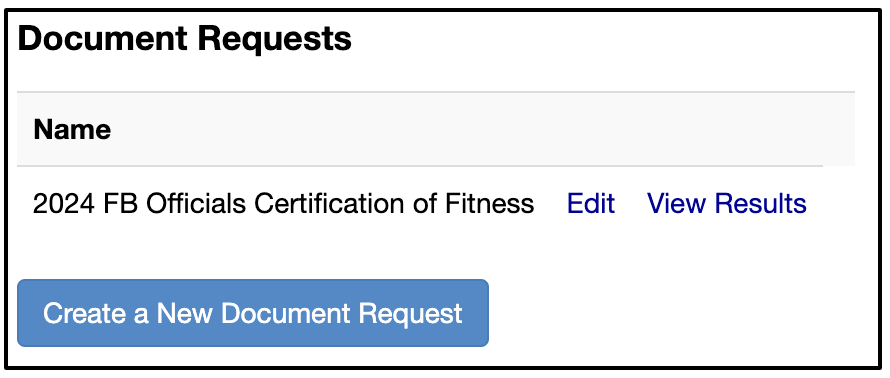Click the View Results hyperlink
The image size is (890, 378).
coord(727,203)
